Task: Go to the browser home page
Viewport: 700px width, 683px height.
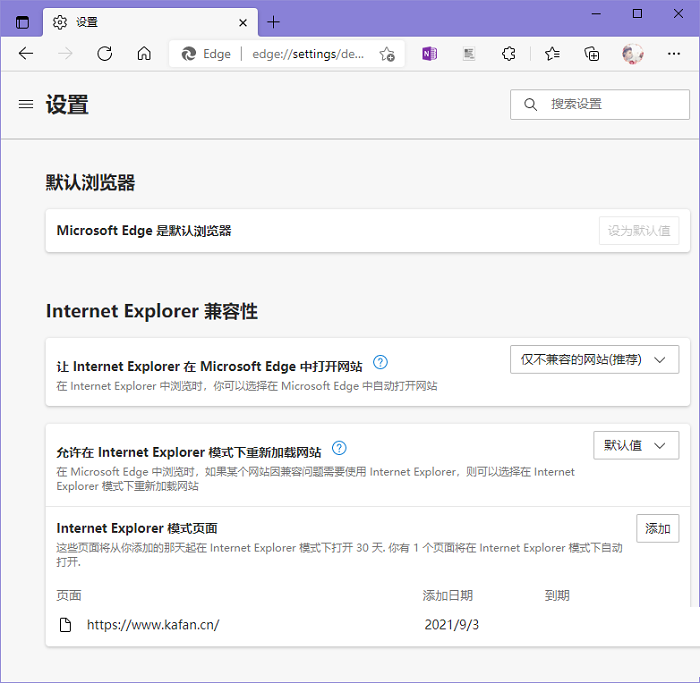Action: tap(144, 54)
